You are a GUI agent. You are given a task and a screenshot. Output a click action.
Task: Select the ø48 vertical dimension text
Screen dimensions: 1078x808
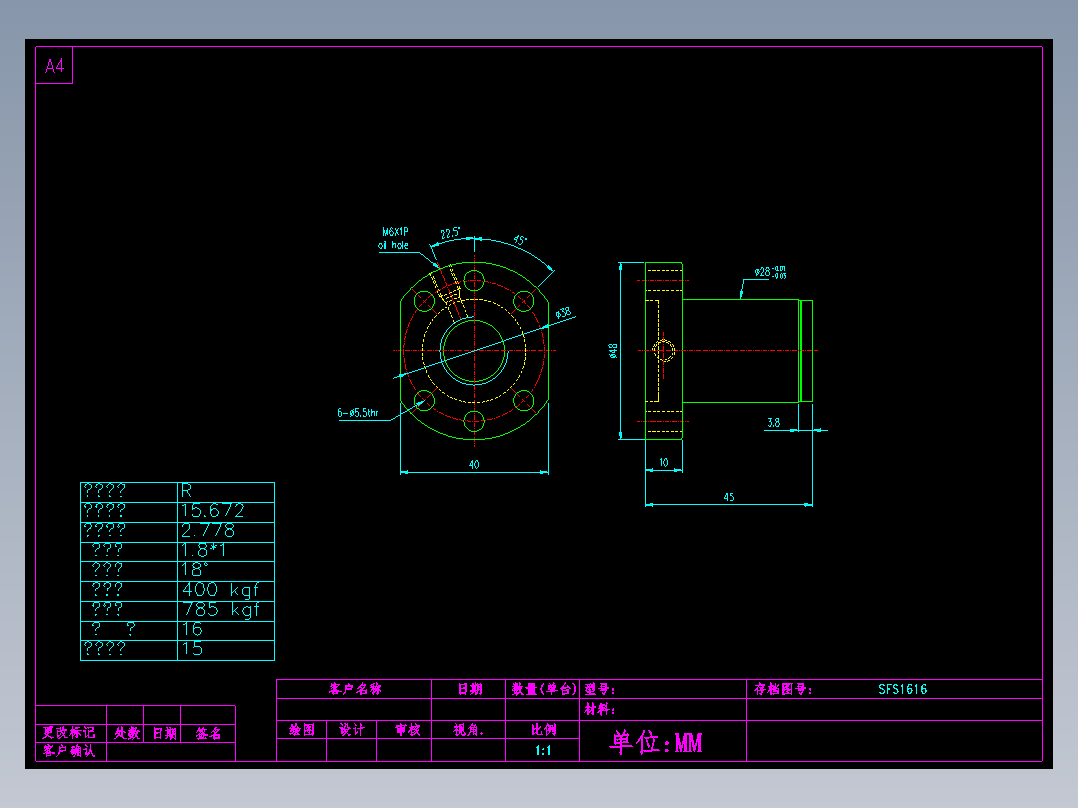(613, 351)
